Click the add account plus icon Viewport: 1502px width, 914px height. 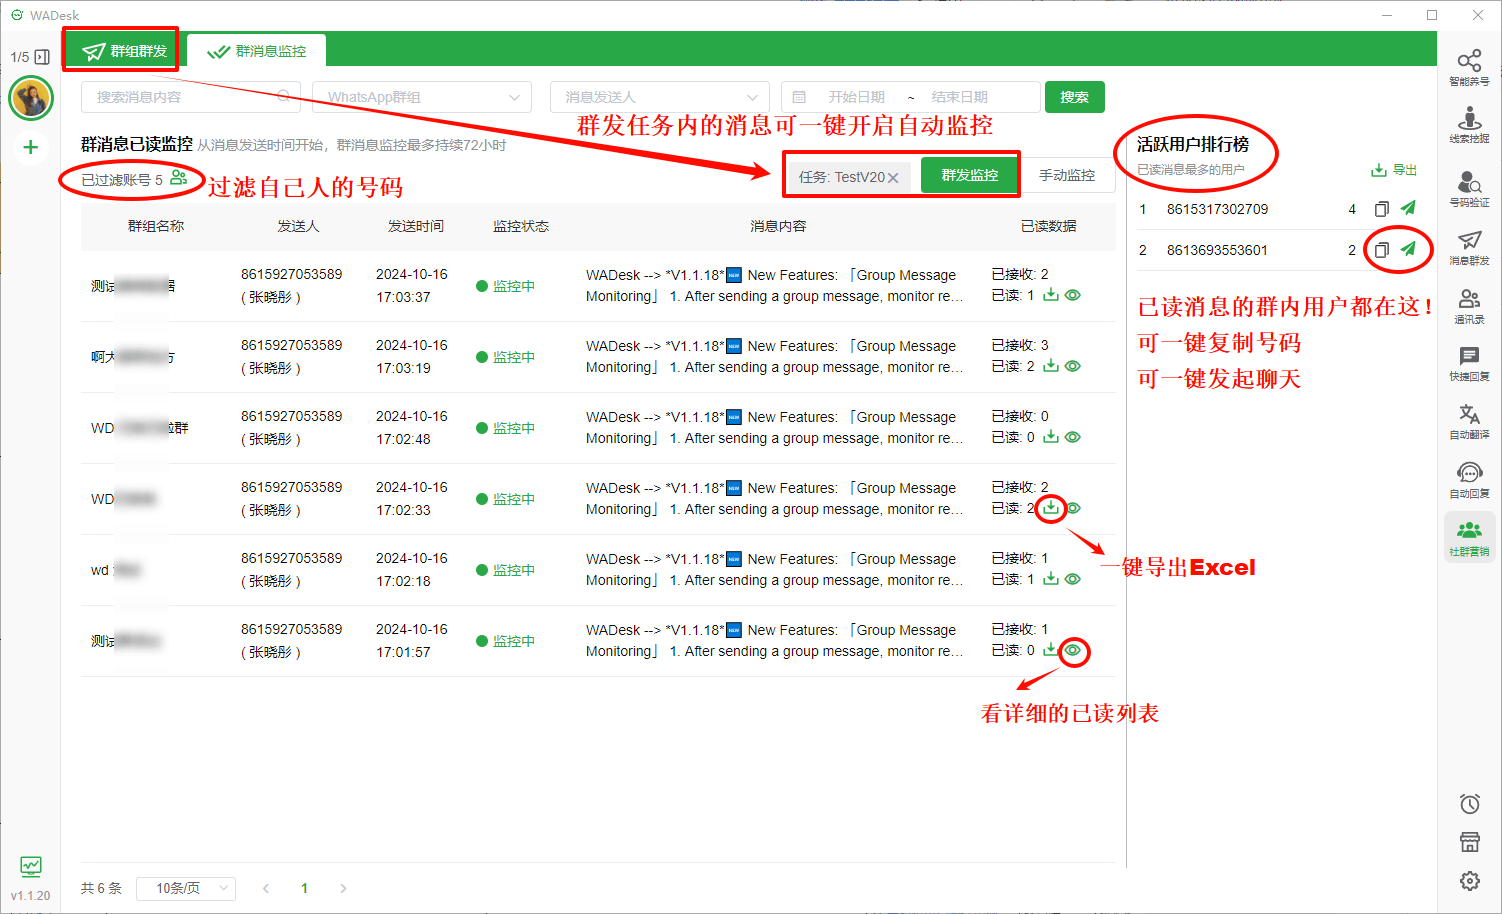(31, 147)
